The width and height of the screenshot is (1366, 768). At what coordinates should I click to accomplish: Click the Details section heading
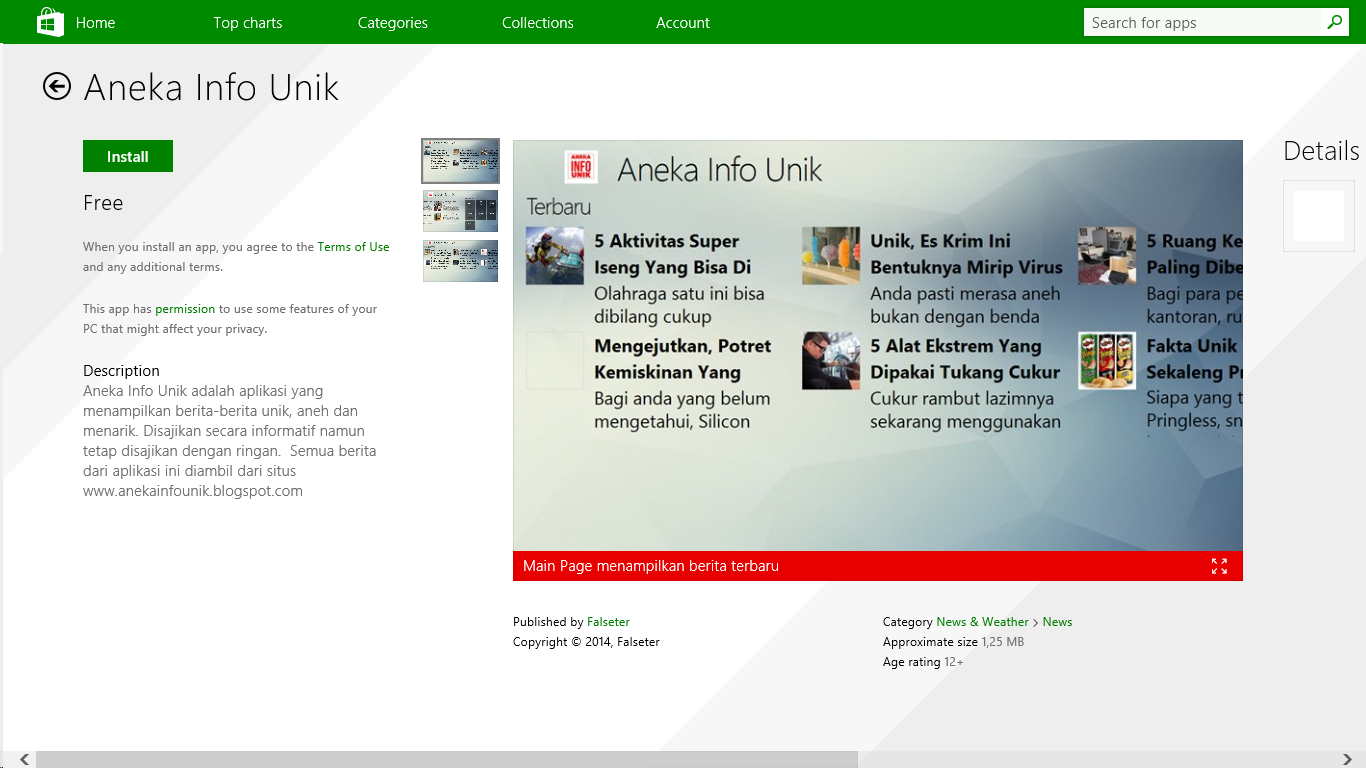point(1321,151)
